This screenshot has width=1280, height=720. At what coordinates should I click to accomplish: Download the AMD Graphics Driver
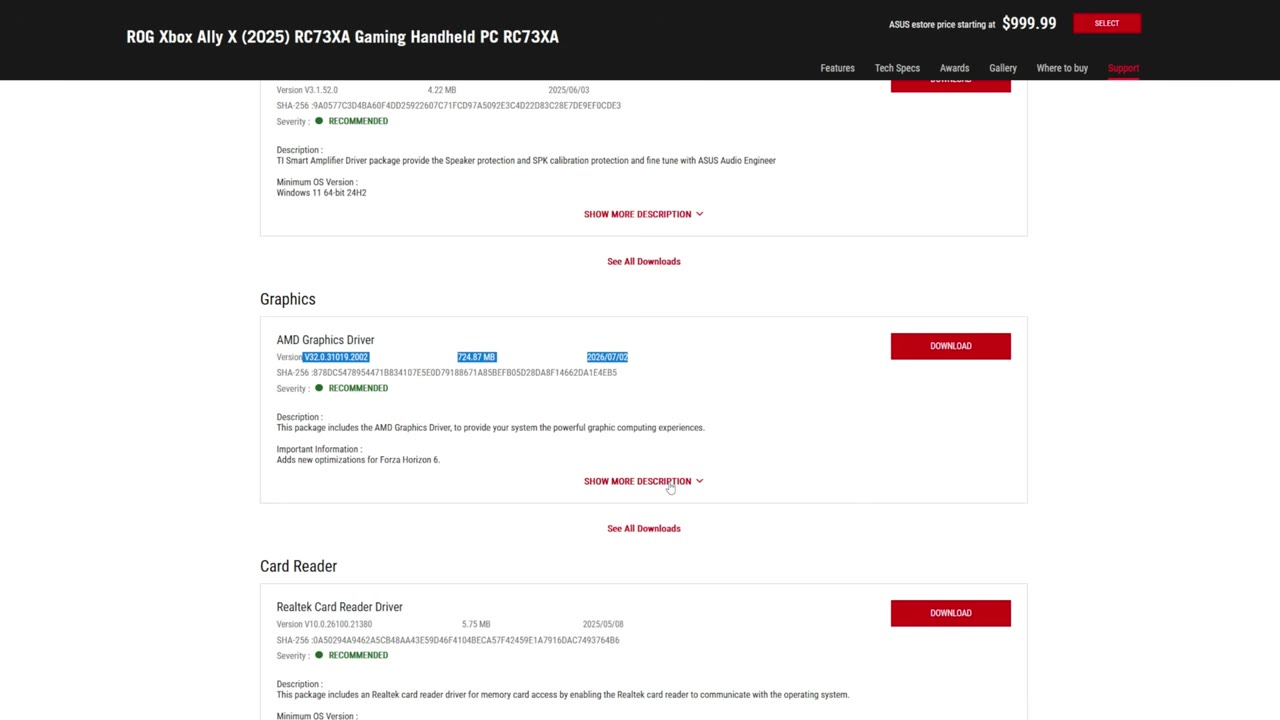coord(951,346)
